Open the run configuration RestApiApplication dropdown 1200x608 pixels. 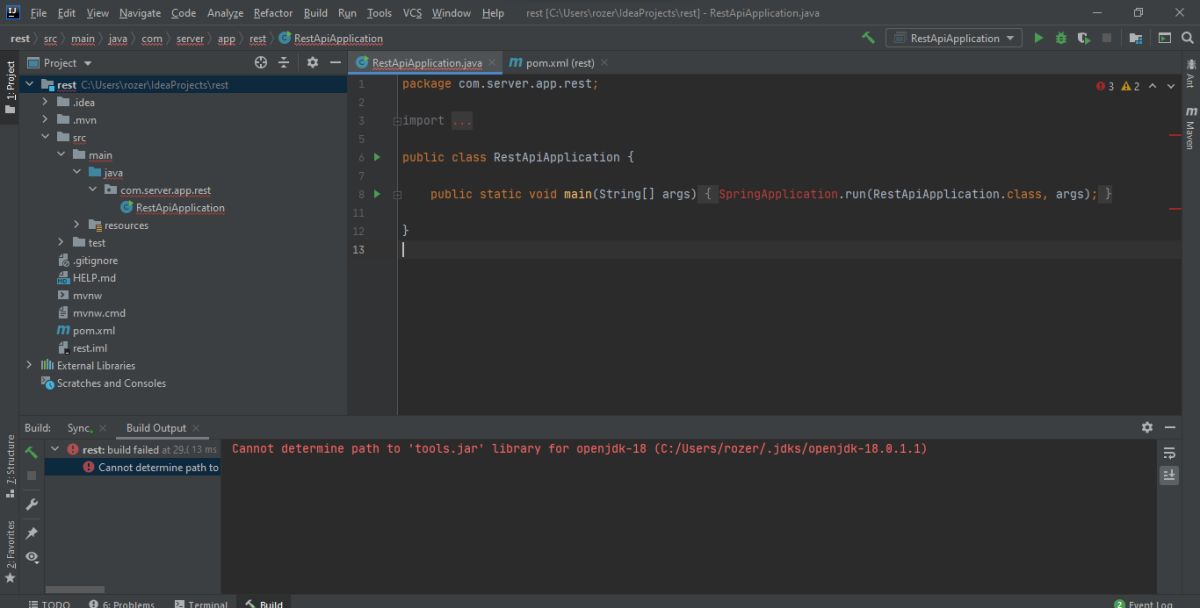(x=956, y=38)
